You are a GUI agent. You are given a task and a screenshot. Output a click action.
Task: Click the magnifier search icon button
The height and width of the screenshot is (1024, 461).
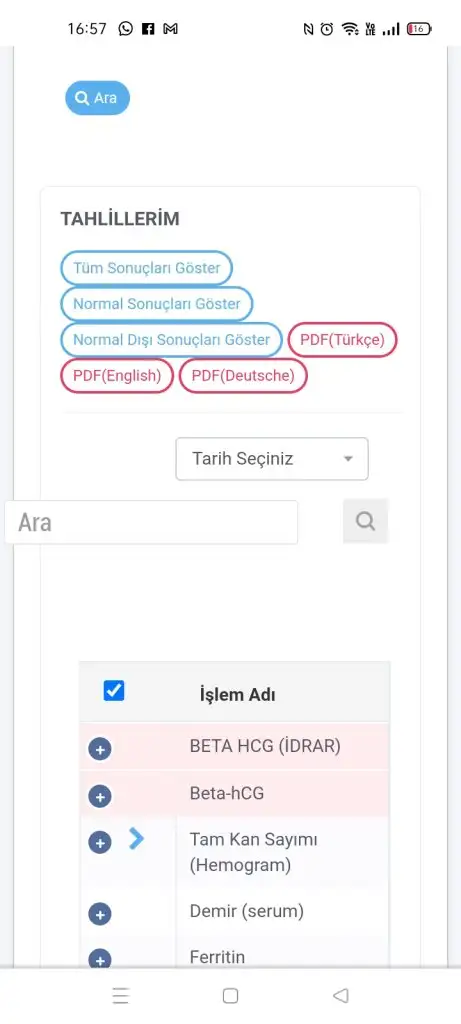[366, 521]
